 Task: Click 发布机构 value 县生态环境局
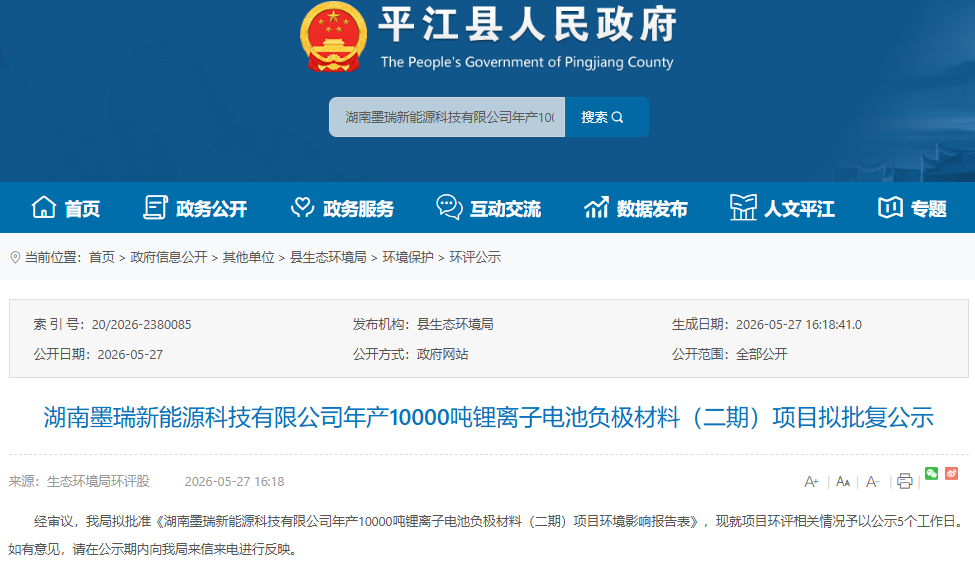pos(455,325)
